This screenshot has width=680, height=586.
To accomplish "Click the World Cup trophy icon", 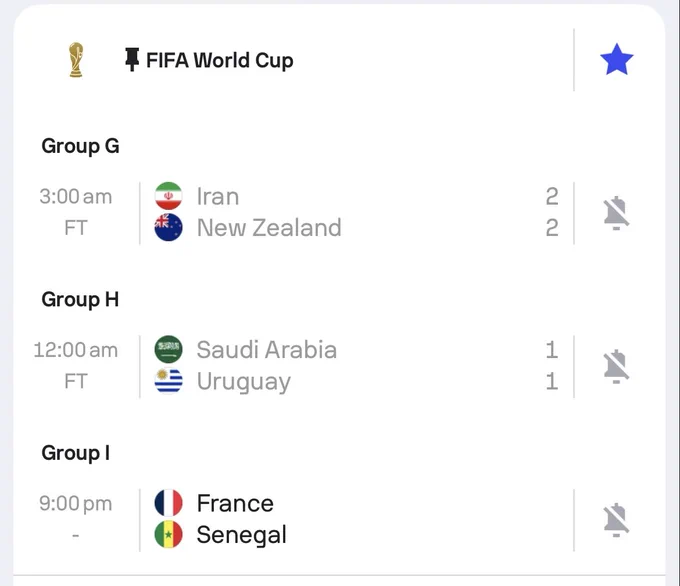I will pyautogui.click(x=76, y=60).
